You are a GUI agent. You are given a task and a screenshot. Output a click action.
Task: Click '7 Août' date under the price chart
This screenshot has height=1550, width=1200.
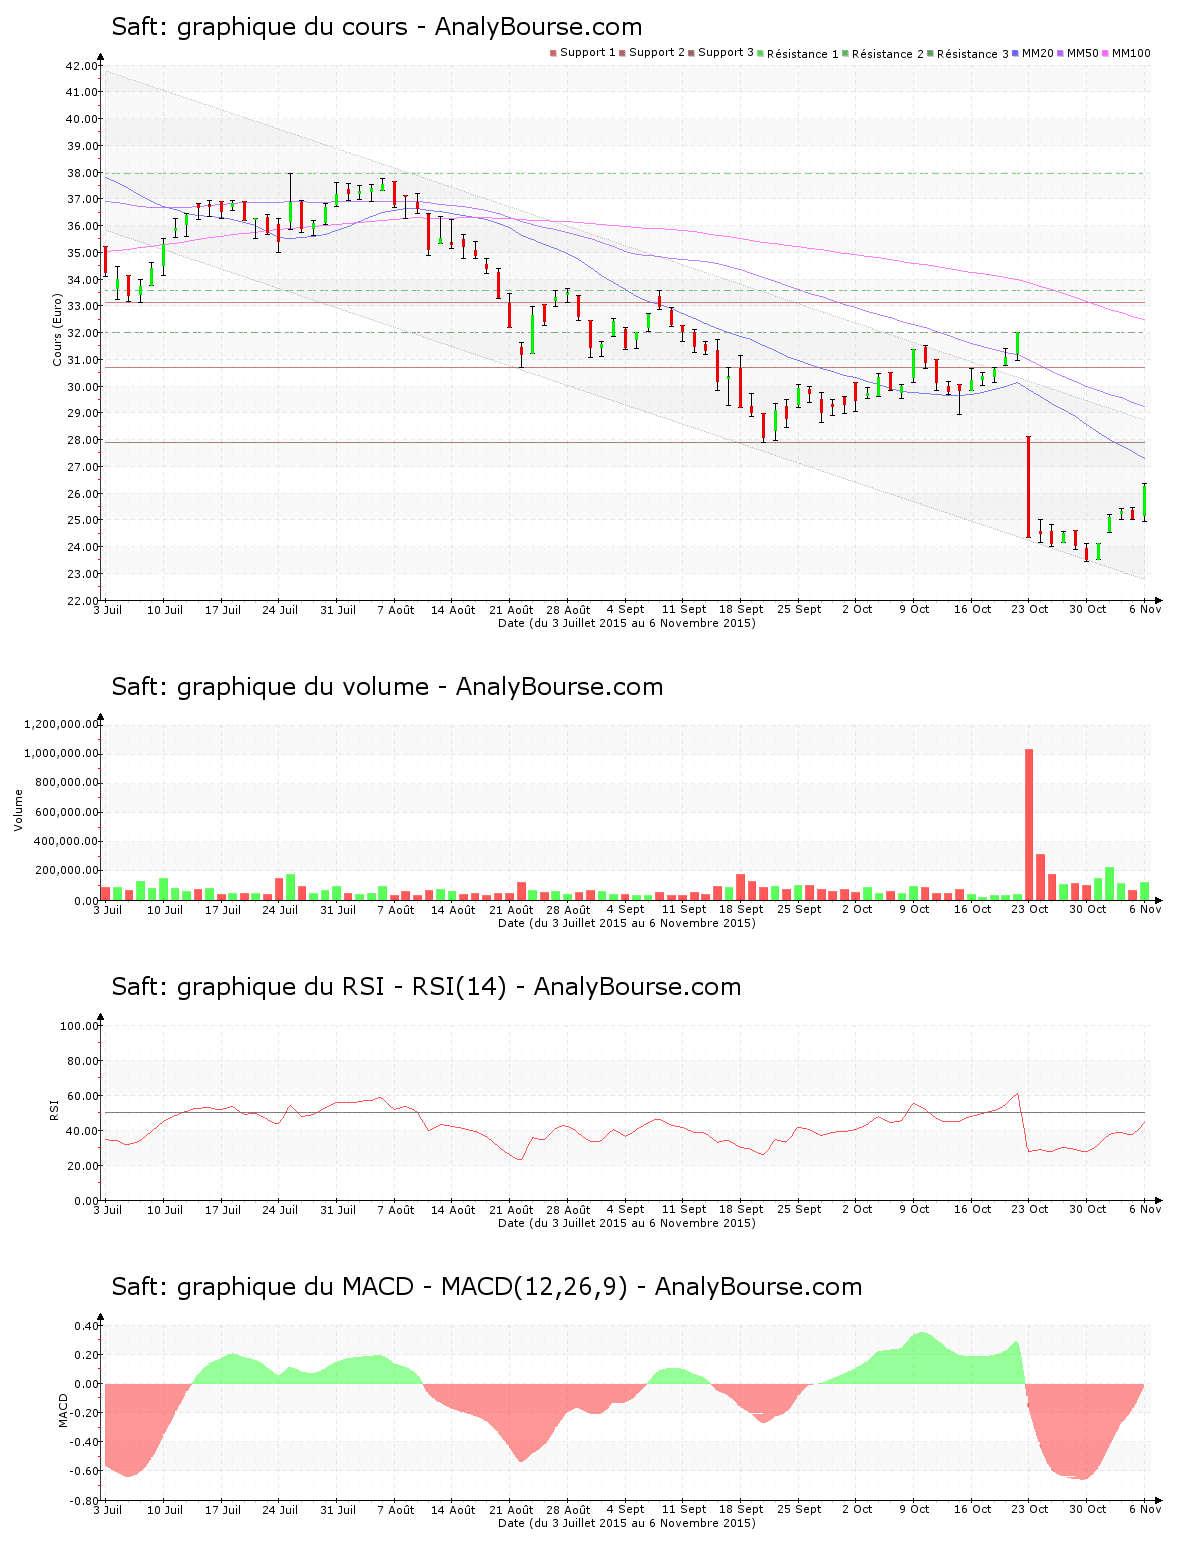[395, 610]
